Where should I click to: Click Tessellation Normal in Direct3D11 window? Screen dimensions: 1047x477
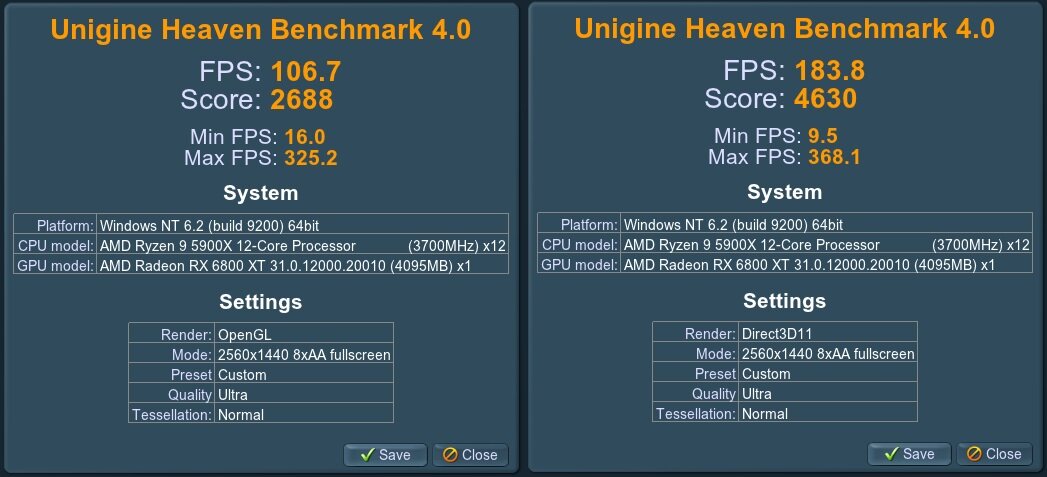tap(828, 414)
